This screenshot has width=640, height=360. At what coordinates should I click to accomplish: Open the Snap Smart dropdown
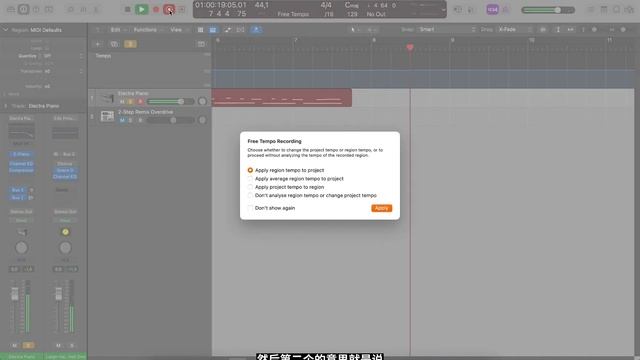447,29
